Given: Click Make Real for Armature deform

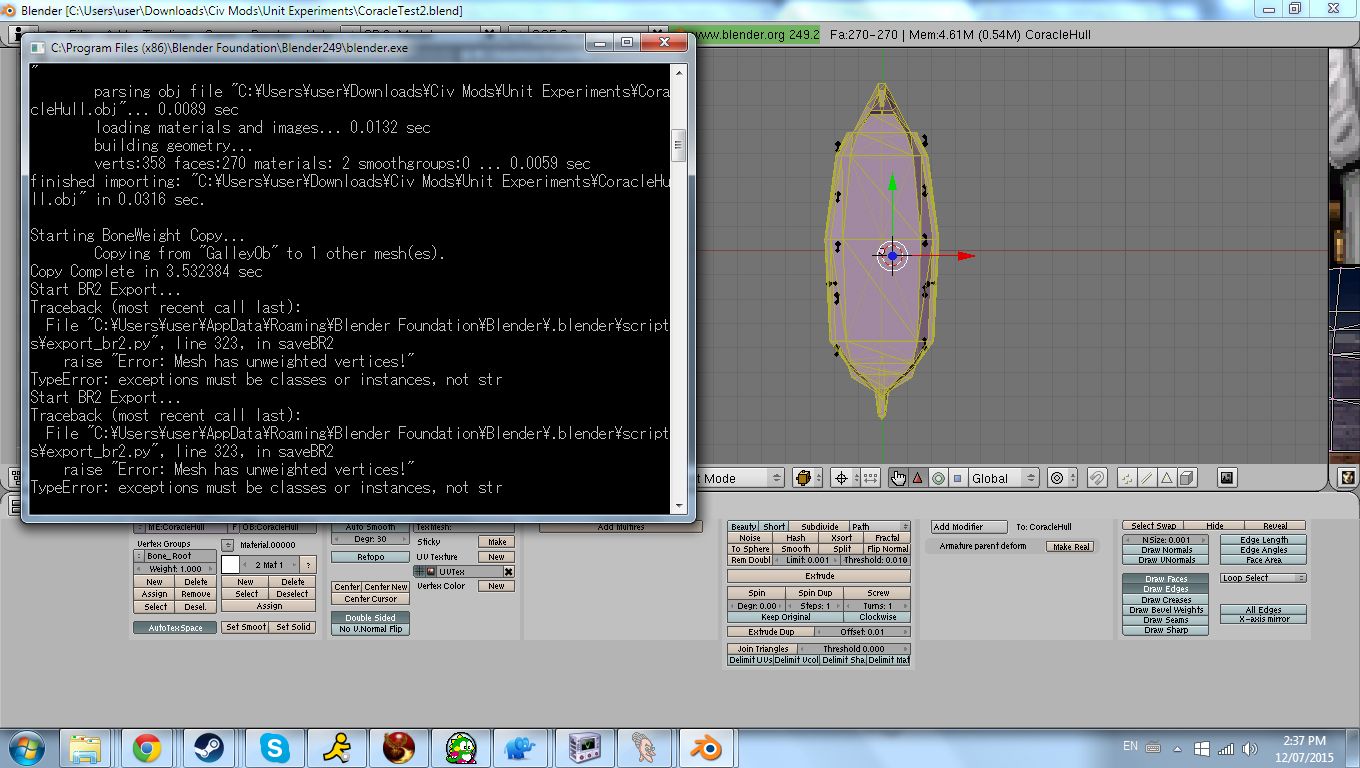Looking at the screenshot, I should tap(1070, 547).
